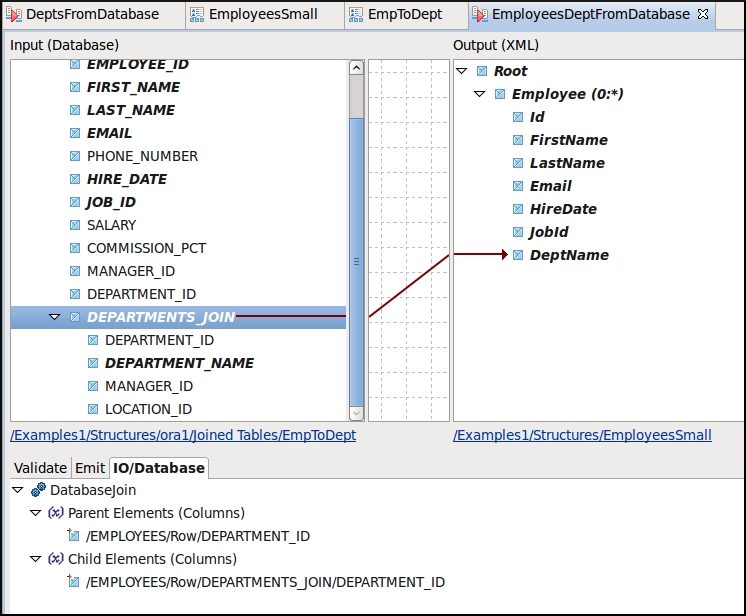Select MANAGER_ID under DEPARTMENTS_JOIN
Screen dimensions: 746x616
coord(149,386)
